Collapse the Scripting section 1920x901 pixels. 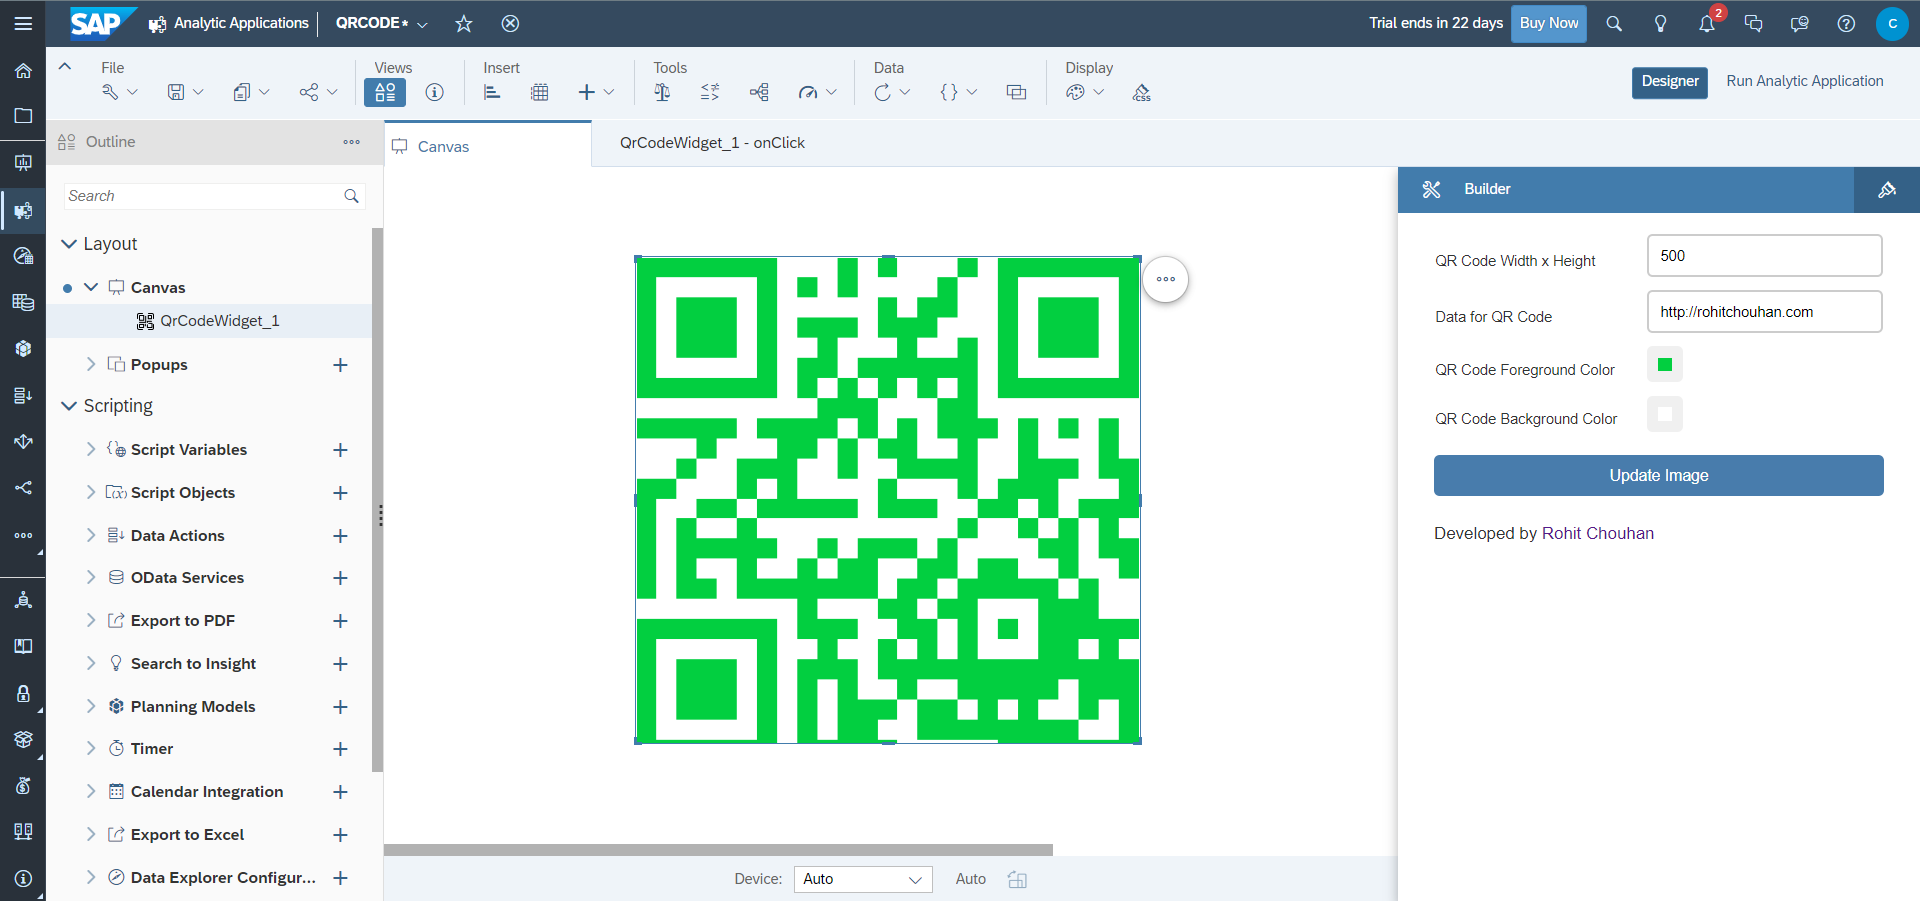[69, 406]
